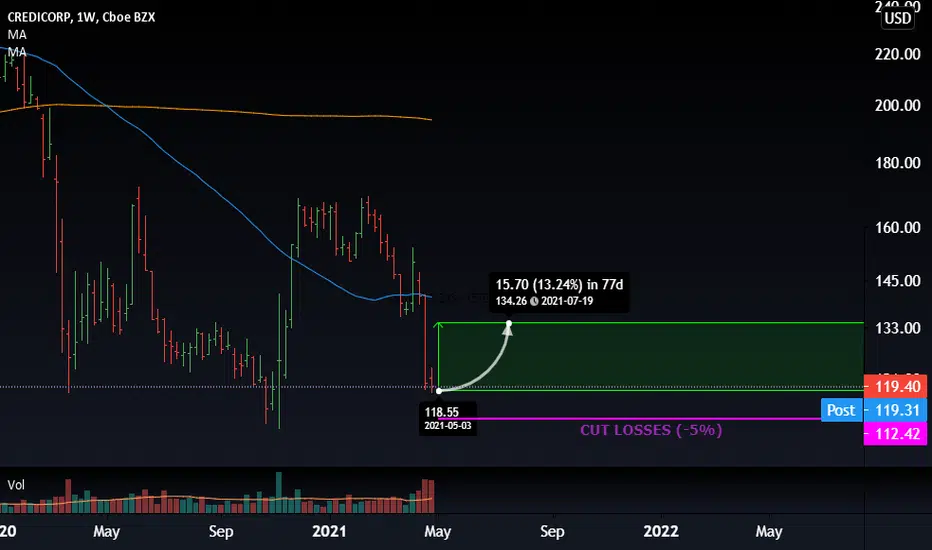Click the 180.00 price axis label
This screenshot has width=932, height=550.
[x=898, y=163]
